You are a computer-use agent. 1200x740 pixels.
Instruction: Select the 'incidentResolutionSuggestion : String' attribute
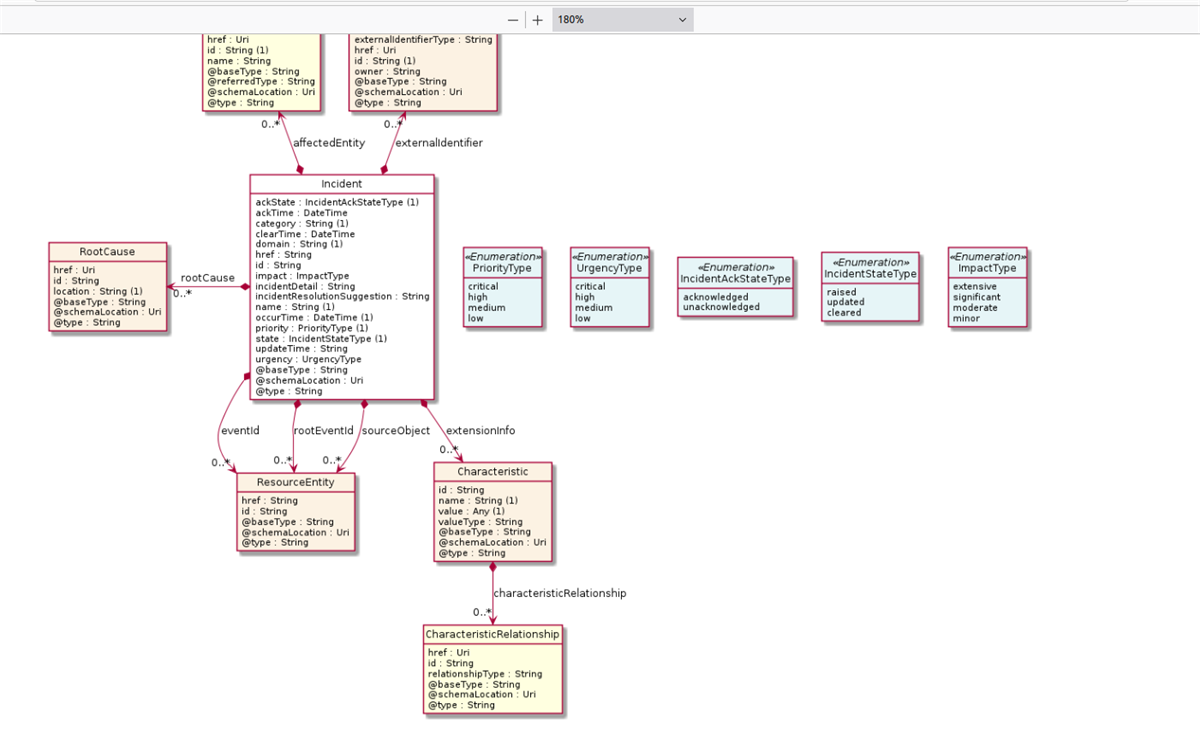(x=342, y=296)
